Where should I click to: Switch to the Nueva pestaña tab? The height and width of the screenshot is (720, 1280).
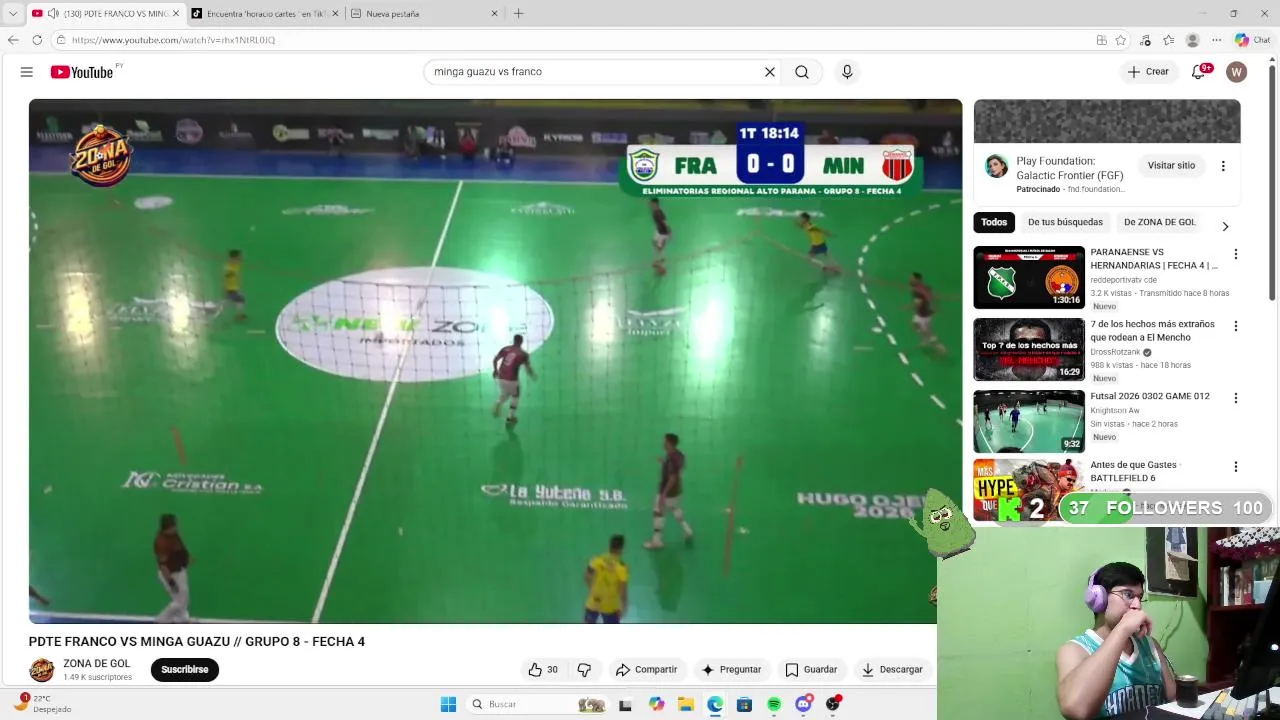(x=424, y=14)
